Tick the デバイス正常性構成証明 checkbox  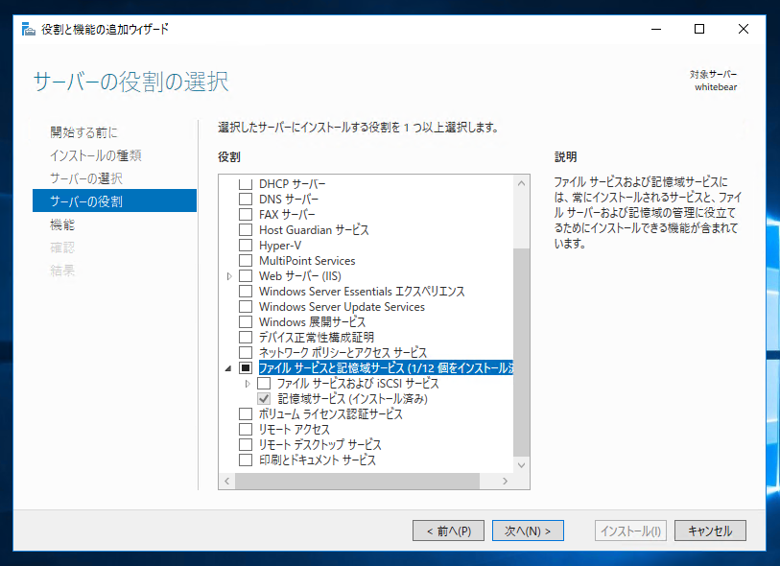pos(245,337)
